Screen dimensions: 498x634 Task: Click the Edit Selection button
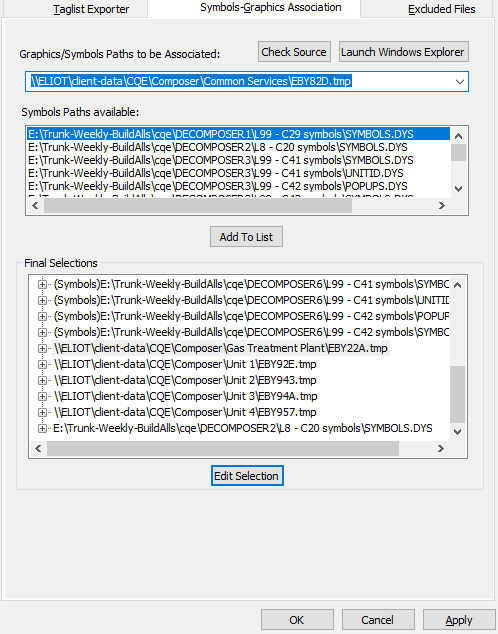point(247,476)
